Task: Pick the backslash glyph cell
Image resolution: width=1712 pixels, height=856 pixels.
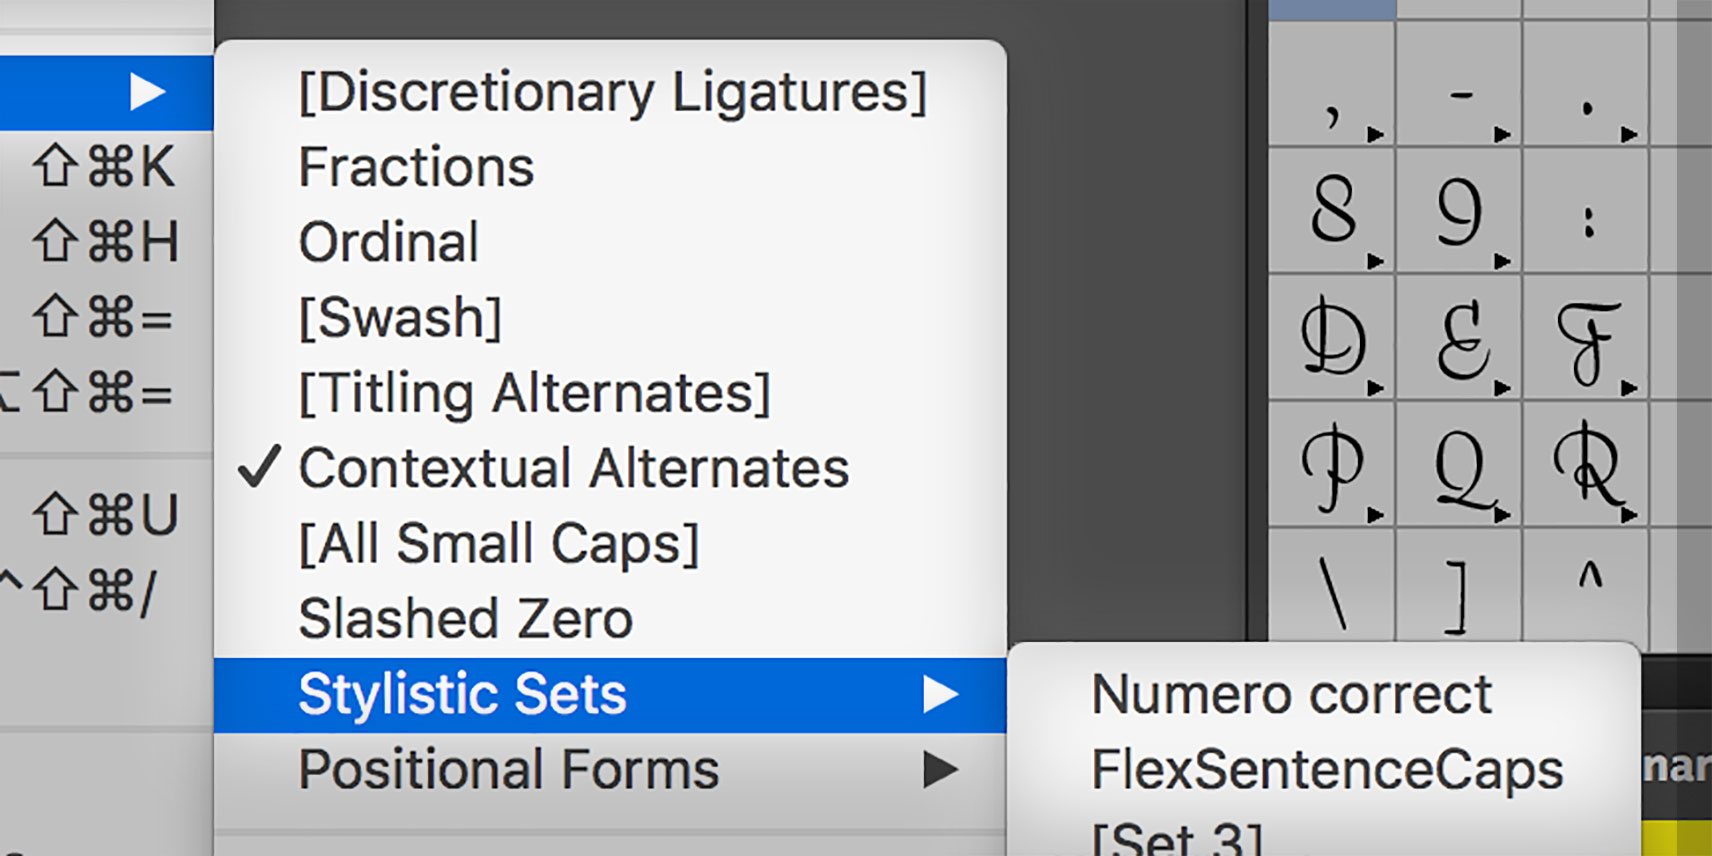Action: (1331, 586)
